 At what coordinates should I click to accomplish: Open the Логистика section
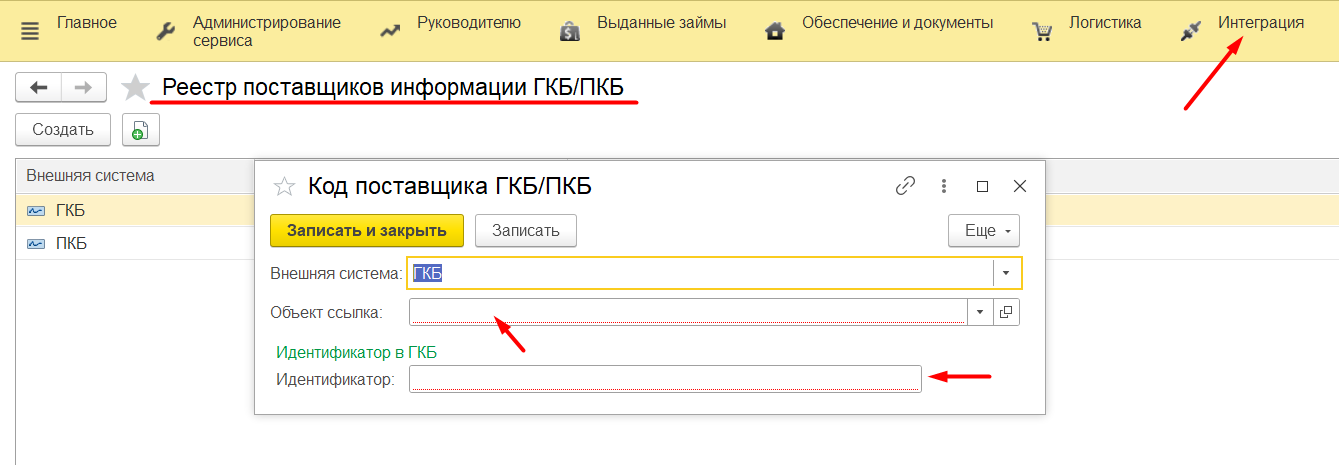coord(1105,22)
